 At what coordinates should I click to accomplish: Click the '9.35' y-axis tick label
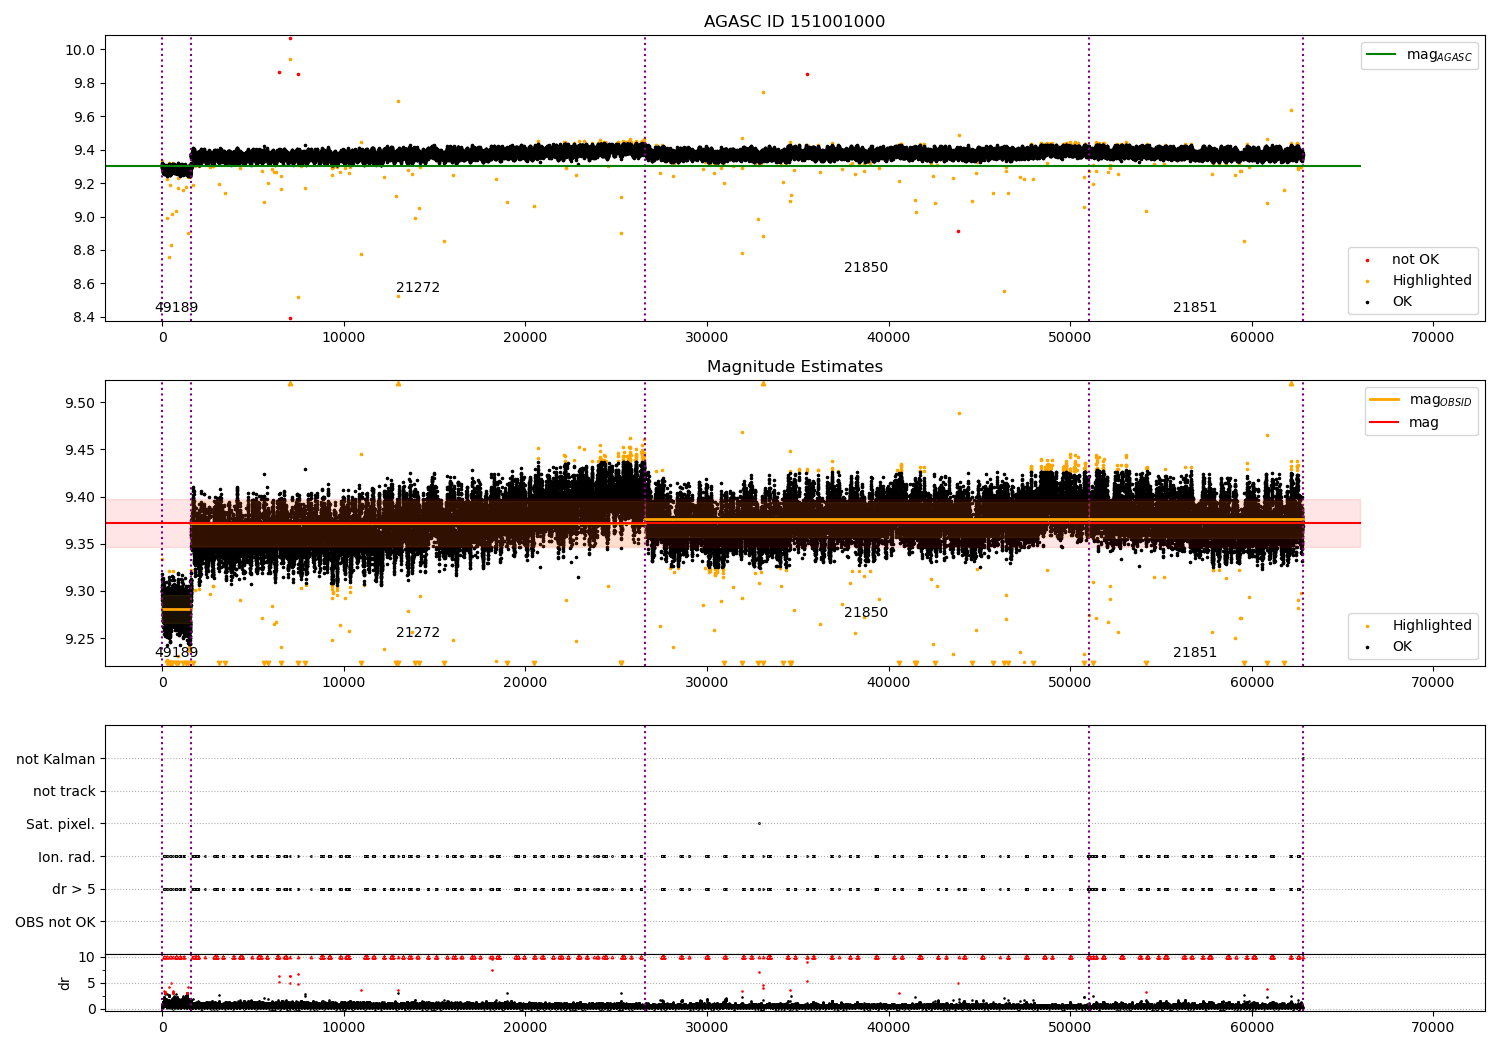81,544
